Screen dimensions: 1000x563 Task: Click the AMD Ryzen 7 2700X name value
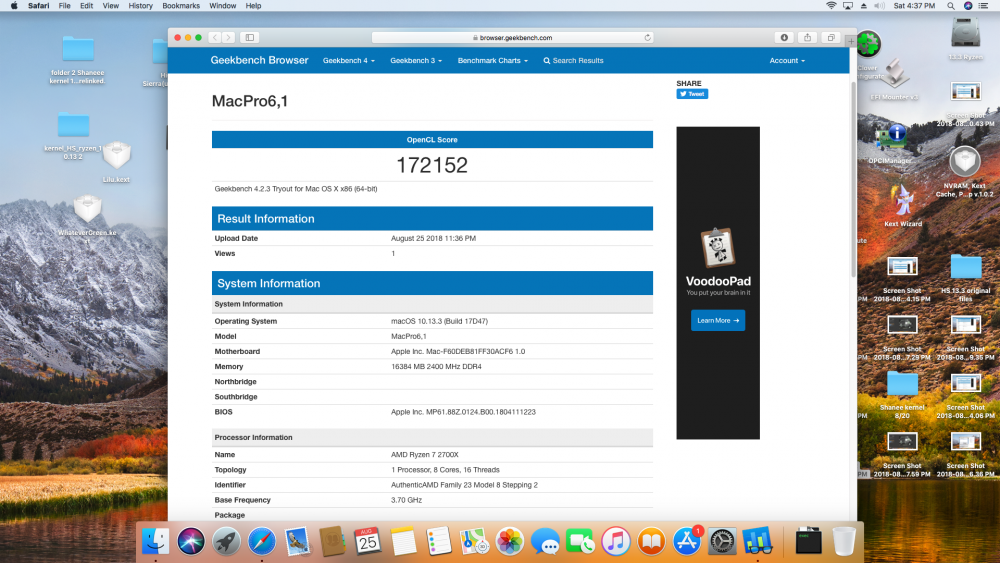coord(425,455)
